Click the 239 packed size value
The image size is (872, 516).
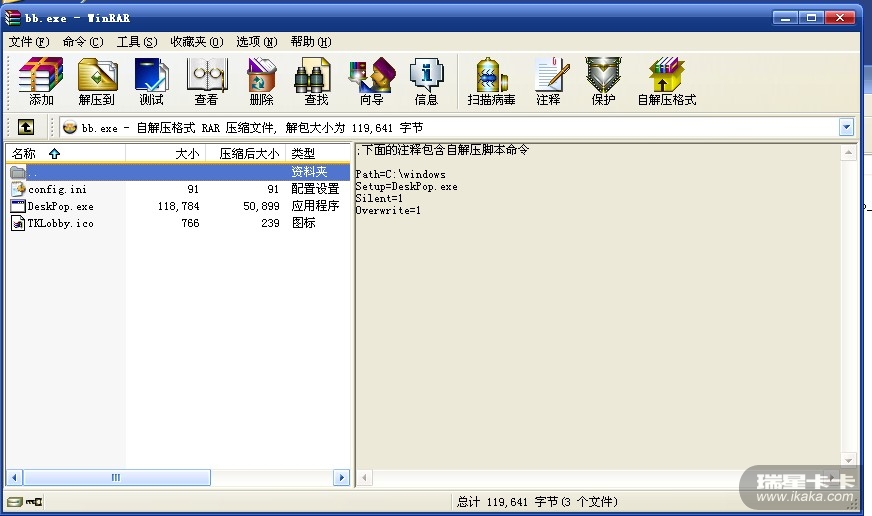[270, 224]
